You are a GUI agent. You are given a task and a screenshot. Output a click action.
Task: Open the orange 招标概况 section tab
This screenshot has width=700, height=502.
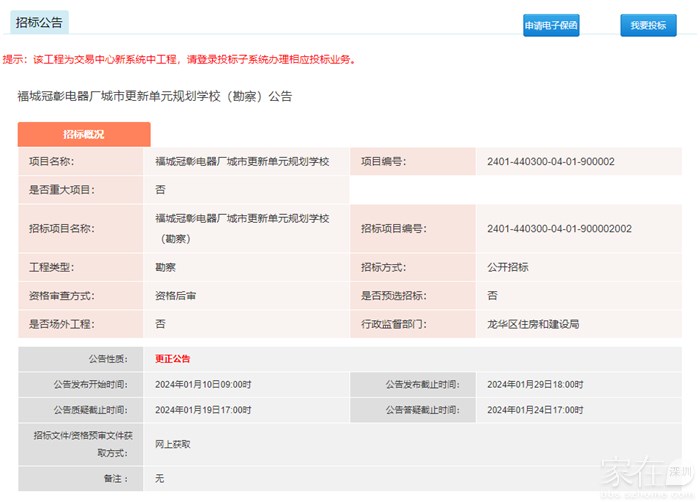84,135
